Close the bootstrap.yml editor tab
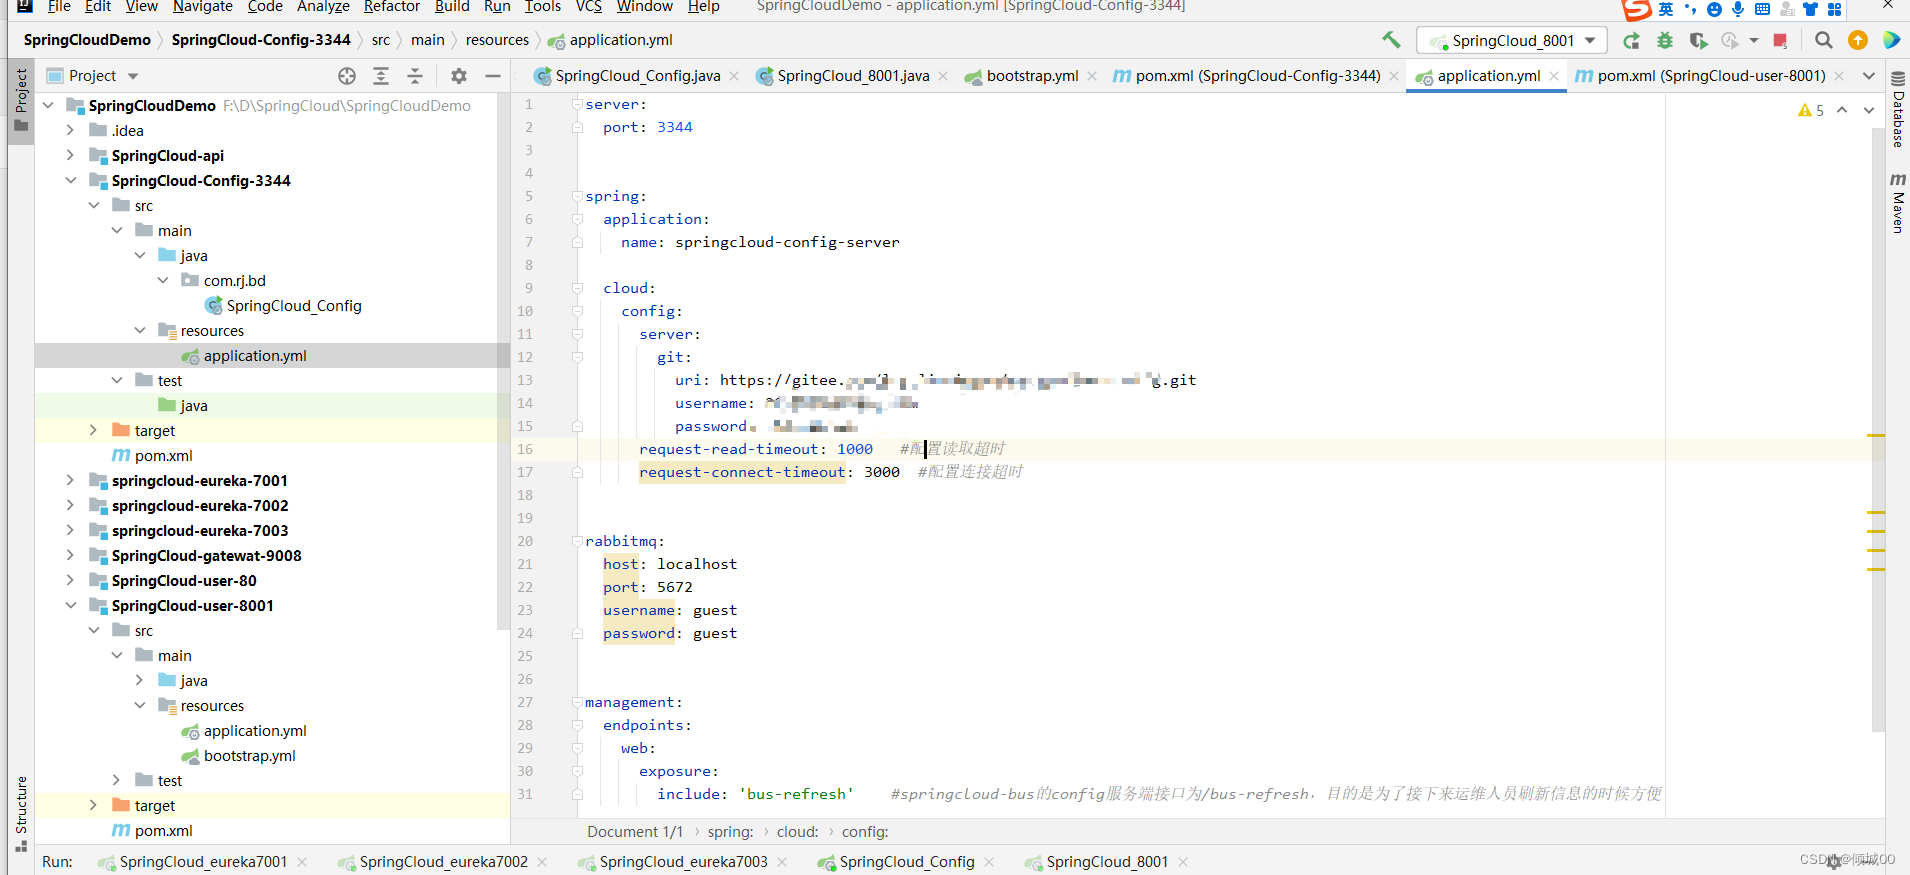 tap(1092, 76)
